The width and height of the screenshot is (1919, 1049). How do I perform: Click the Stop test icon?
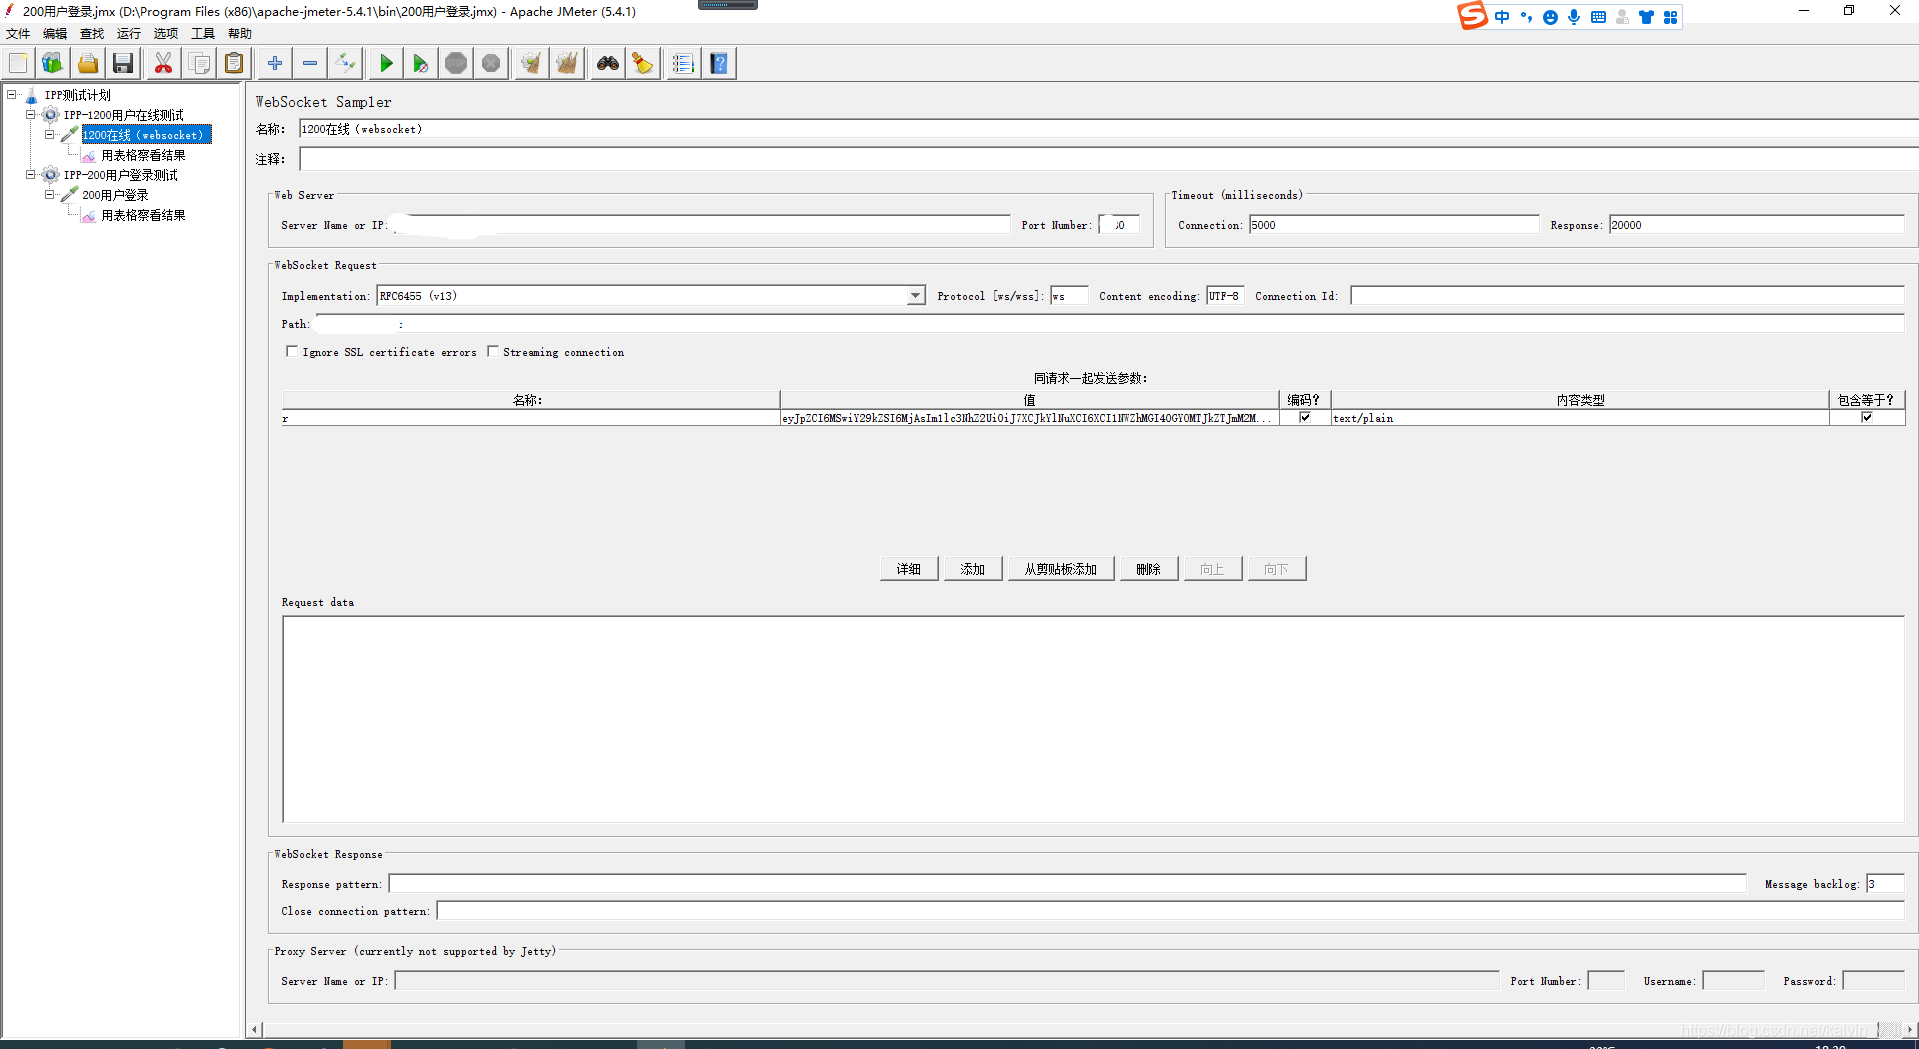tap(456, 64)
